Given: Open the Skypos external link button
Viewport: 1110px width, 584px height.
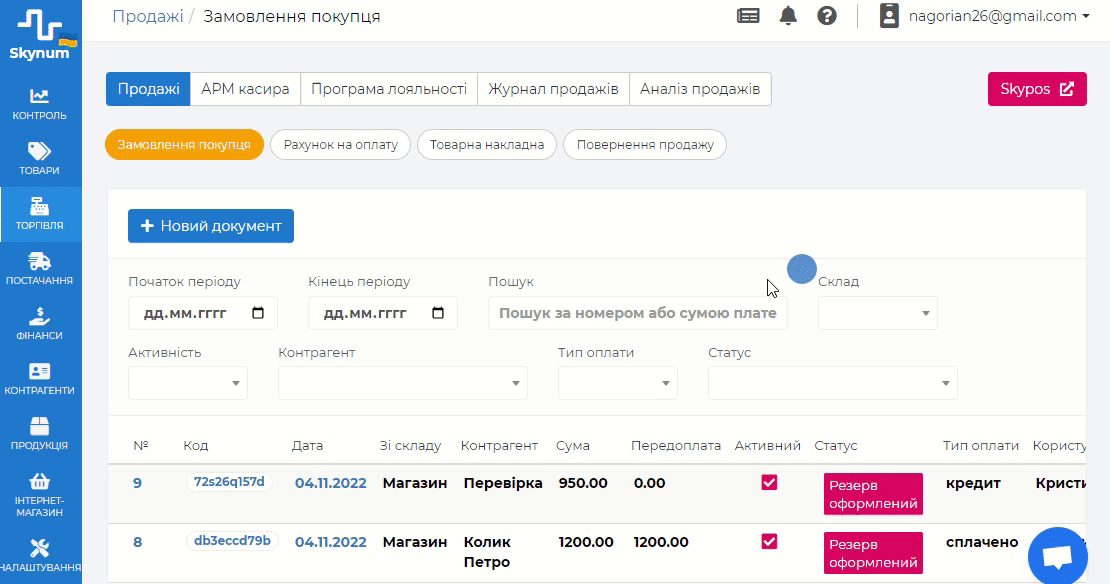Looking at the screenshot, I should [1036, 89].
